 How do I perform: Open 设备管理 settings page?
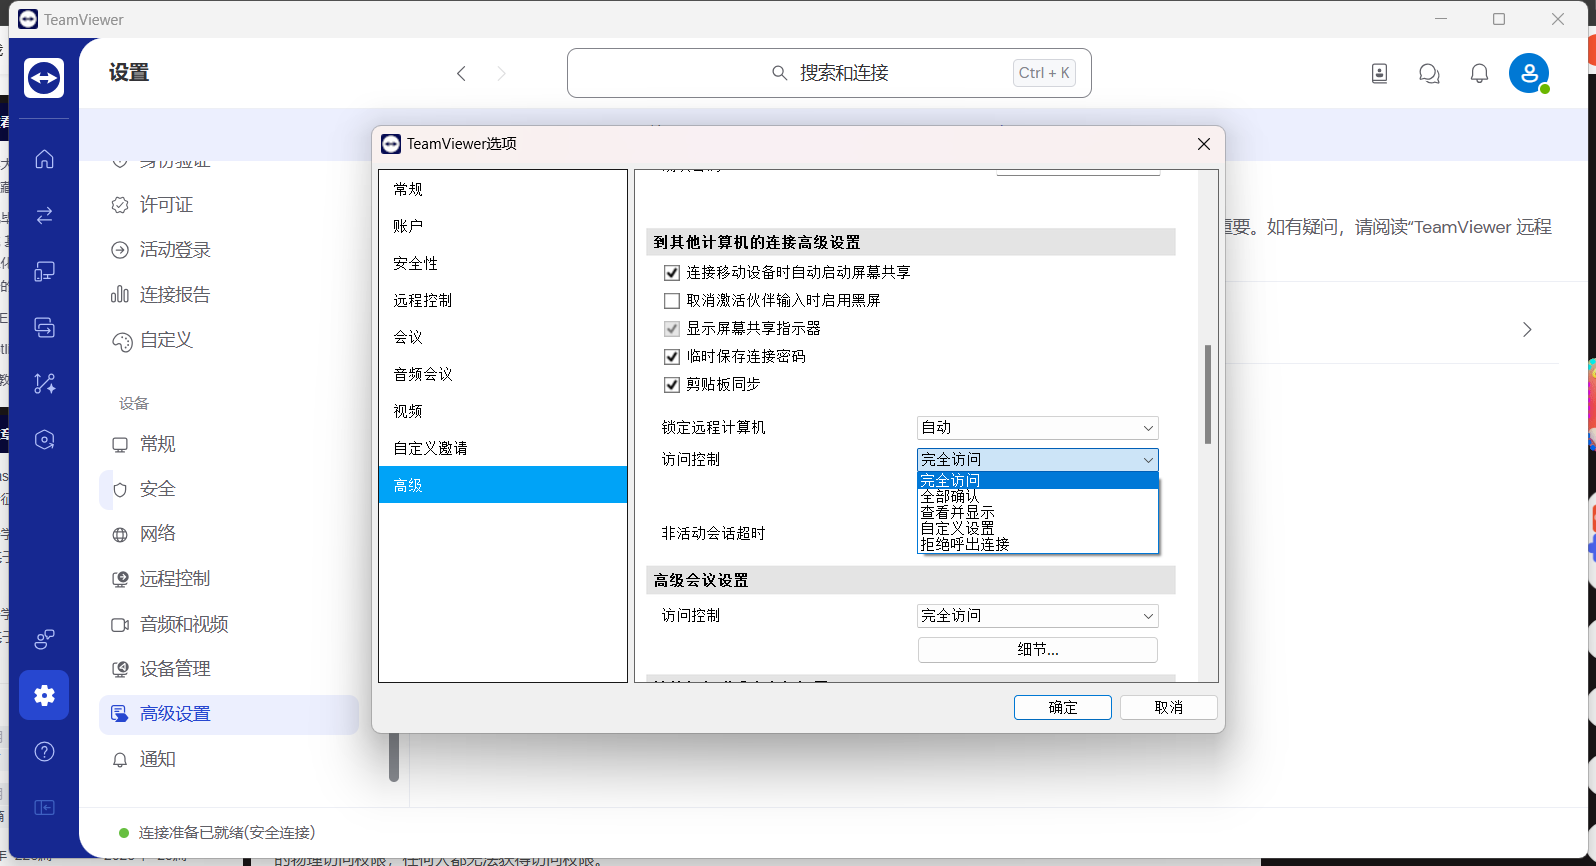229,669
